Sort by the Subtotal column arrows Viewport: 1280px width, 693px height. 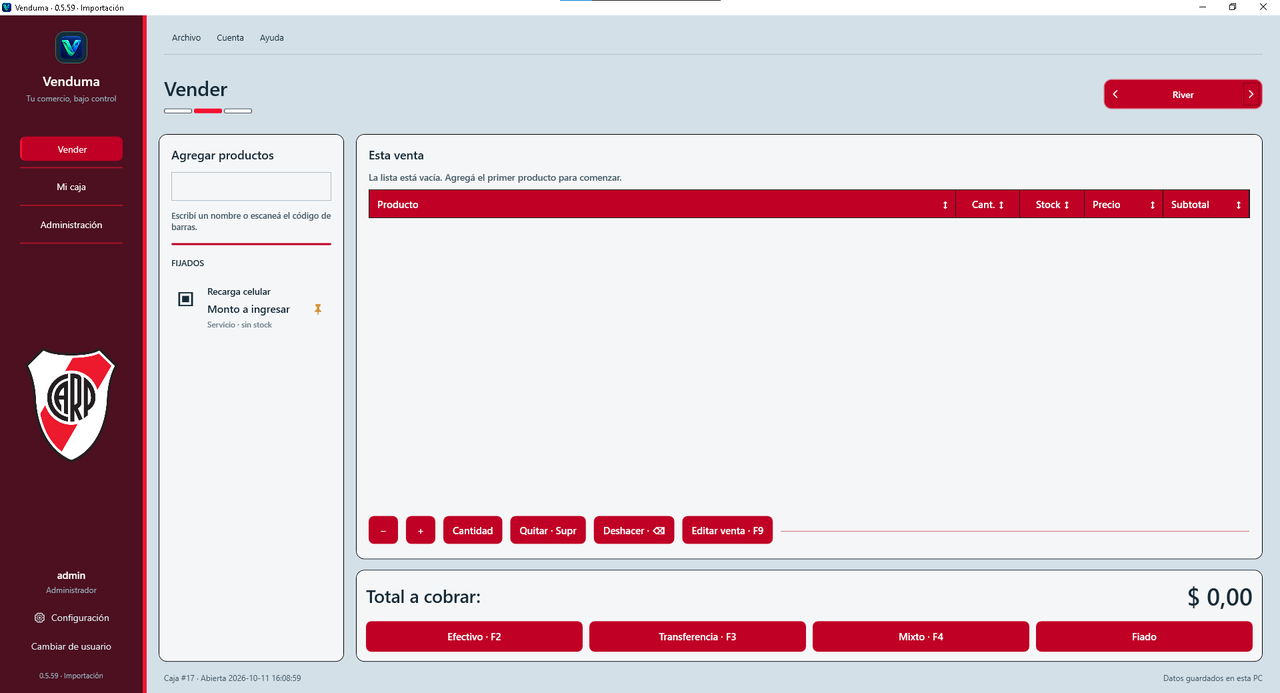point(1238,204)
